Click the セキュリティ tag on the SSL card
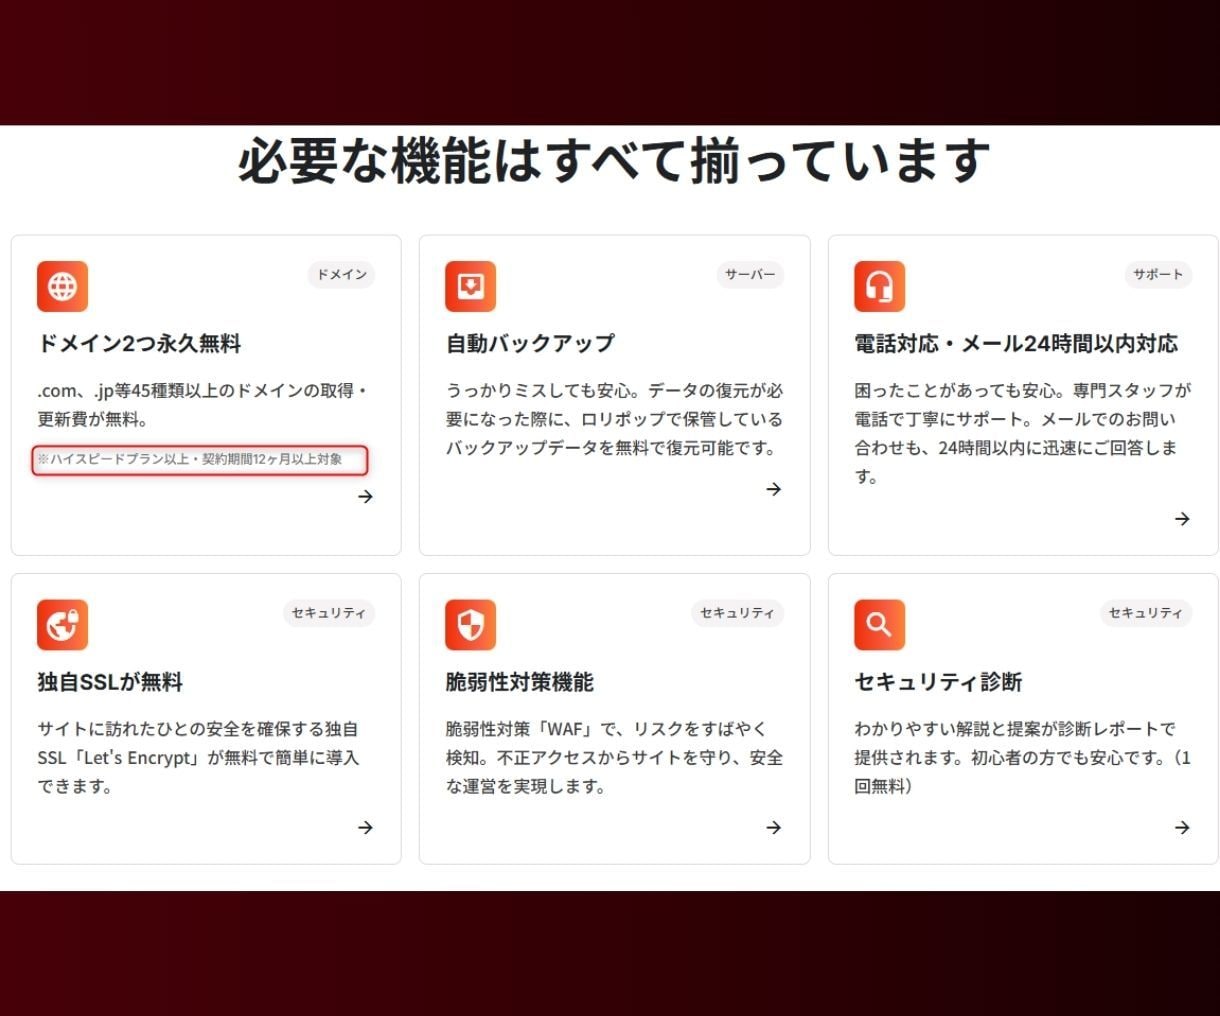 pos(328,613)
